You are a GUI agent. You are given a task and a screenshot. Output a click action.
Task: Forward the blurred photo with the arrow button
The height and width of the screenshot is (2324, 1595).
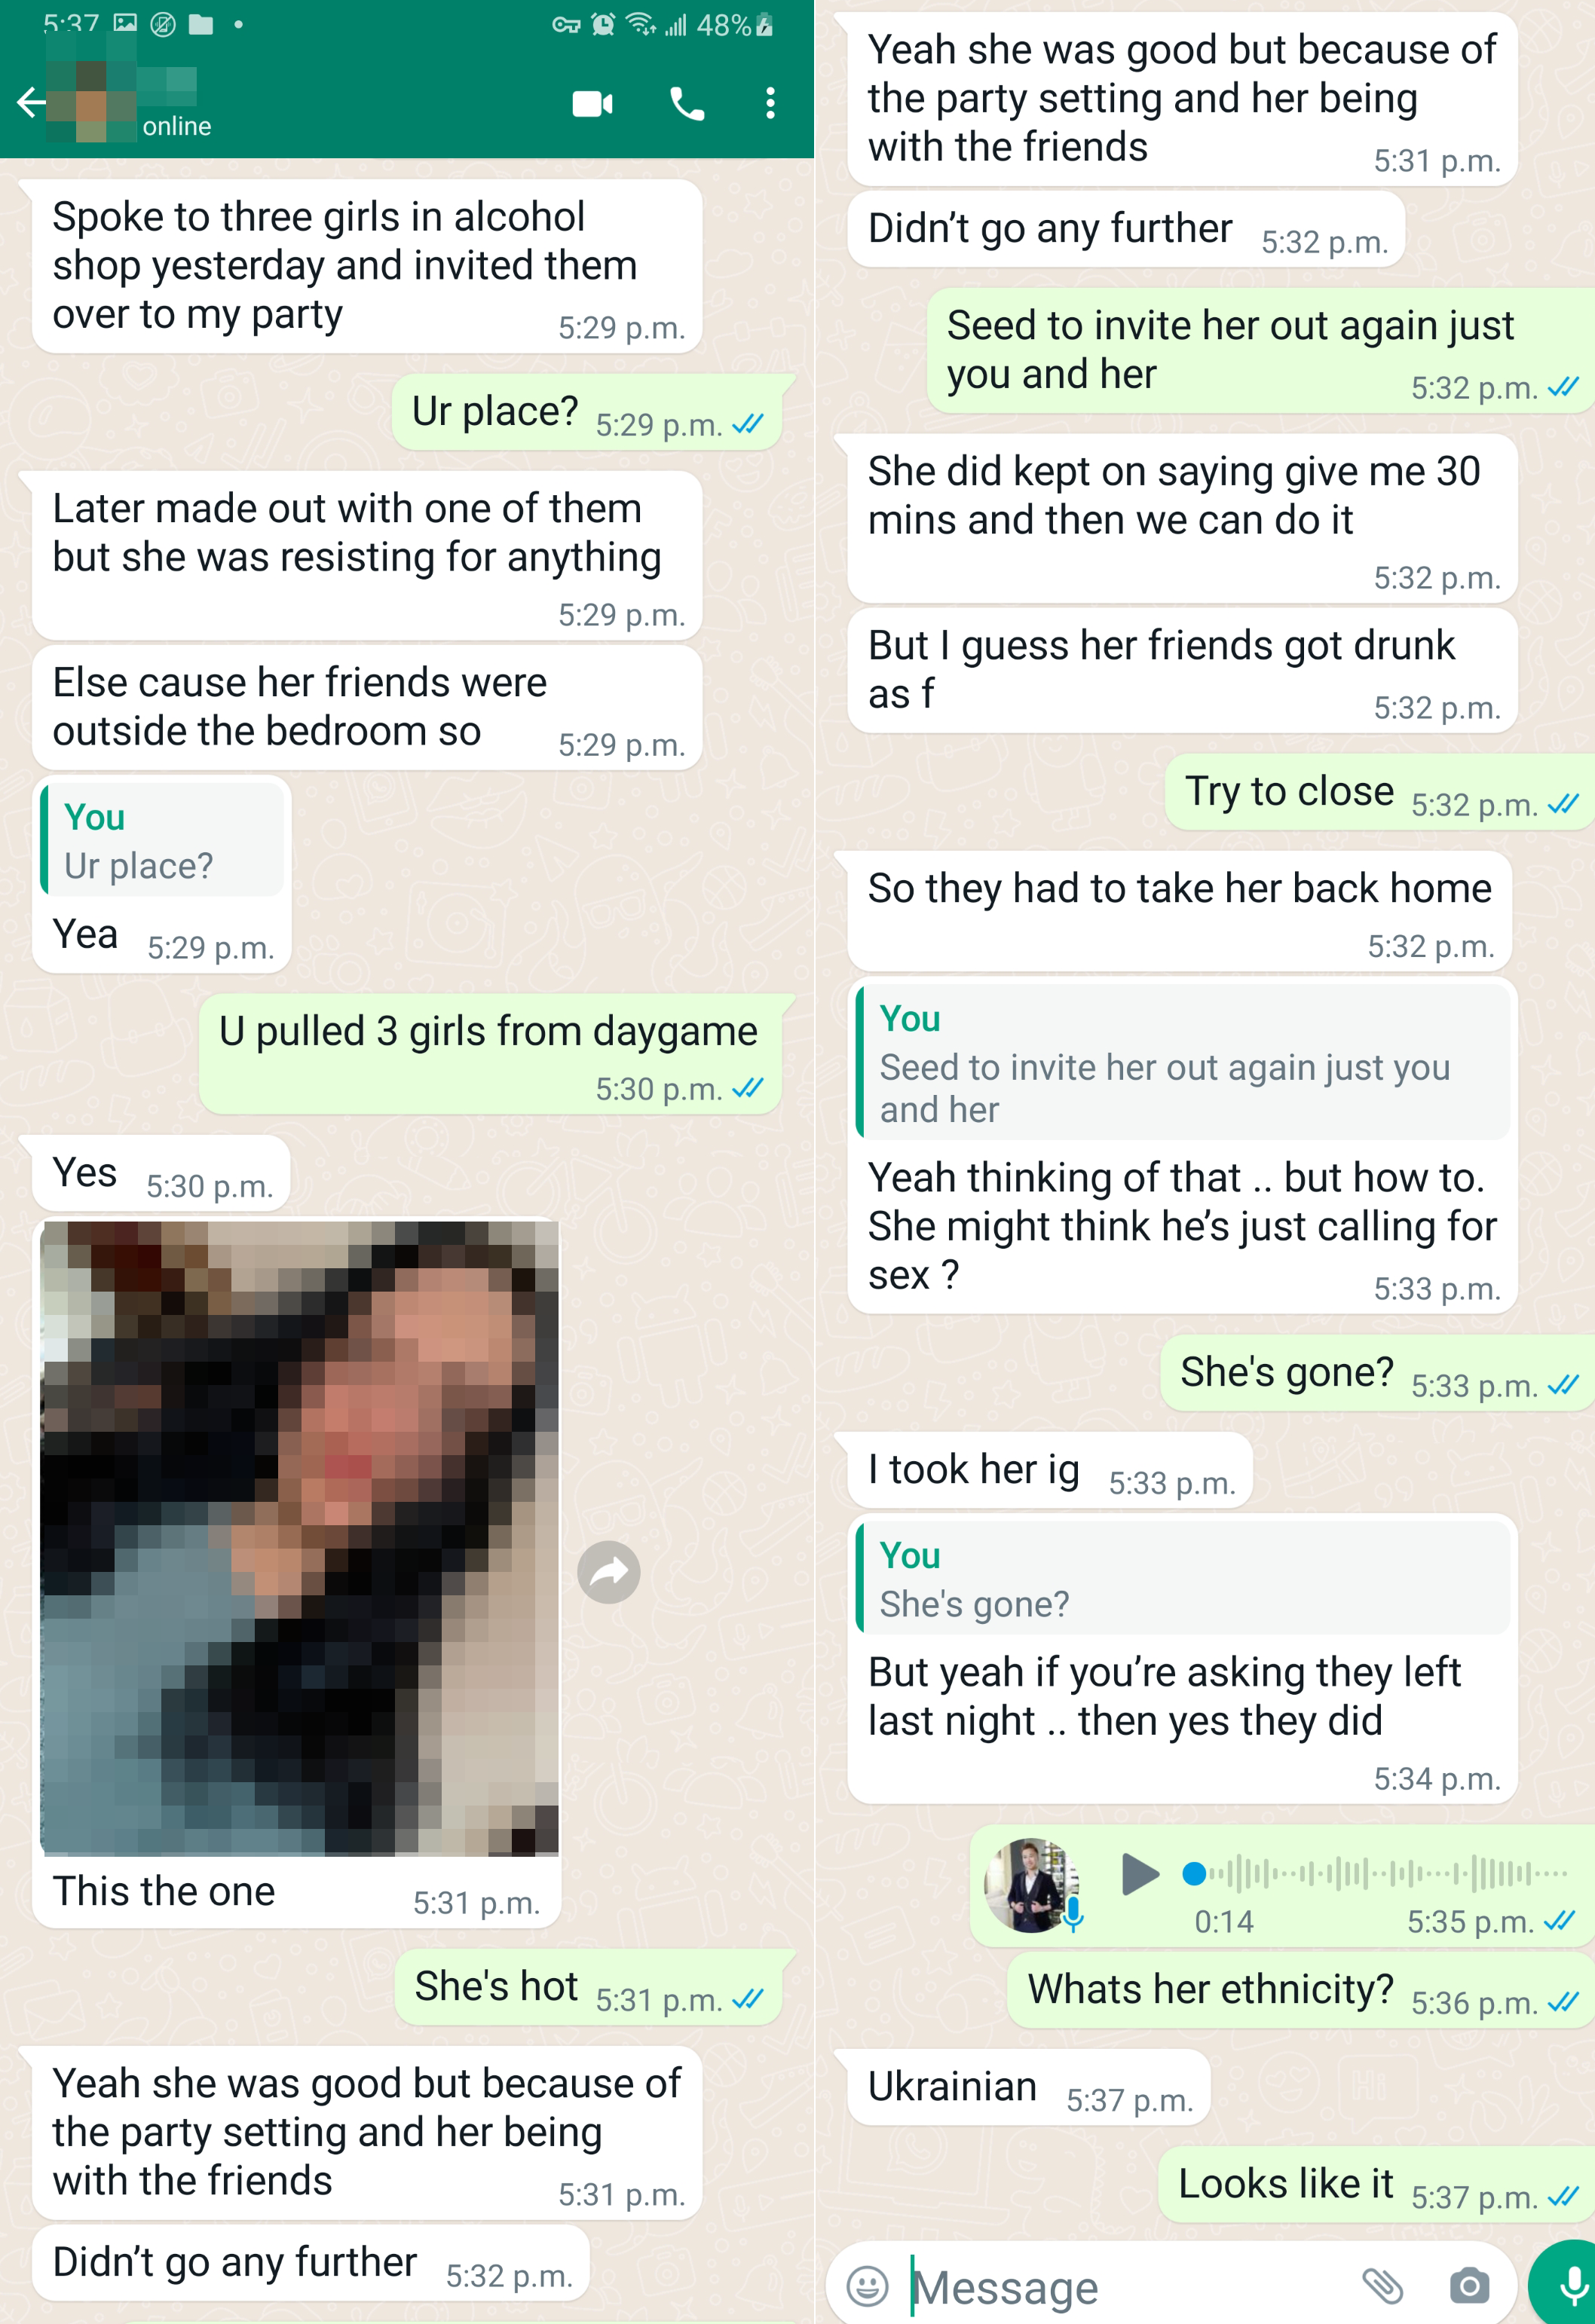coord(608,1572)
